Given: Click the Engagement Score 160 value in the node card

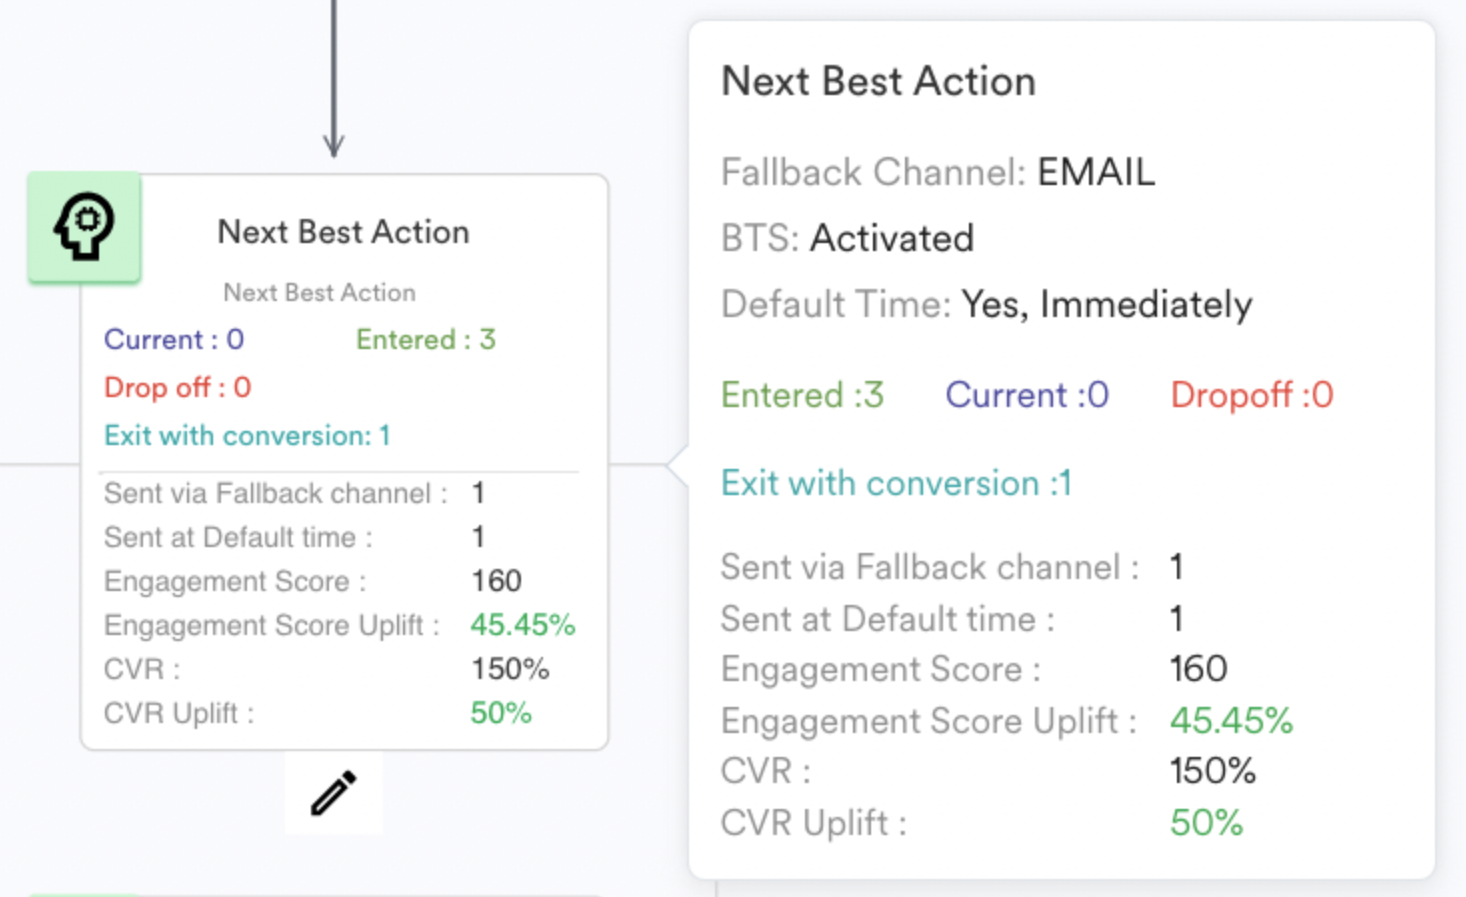Looking at the screenshot, I should pos(496,581).
